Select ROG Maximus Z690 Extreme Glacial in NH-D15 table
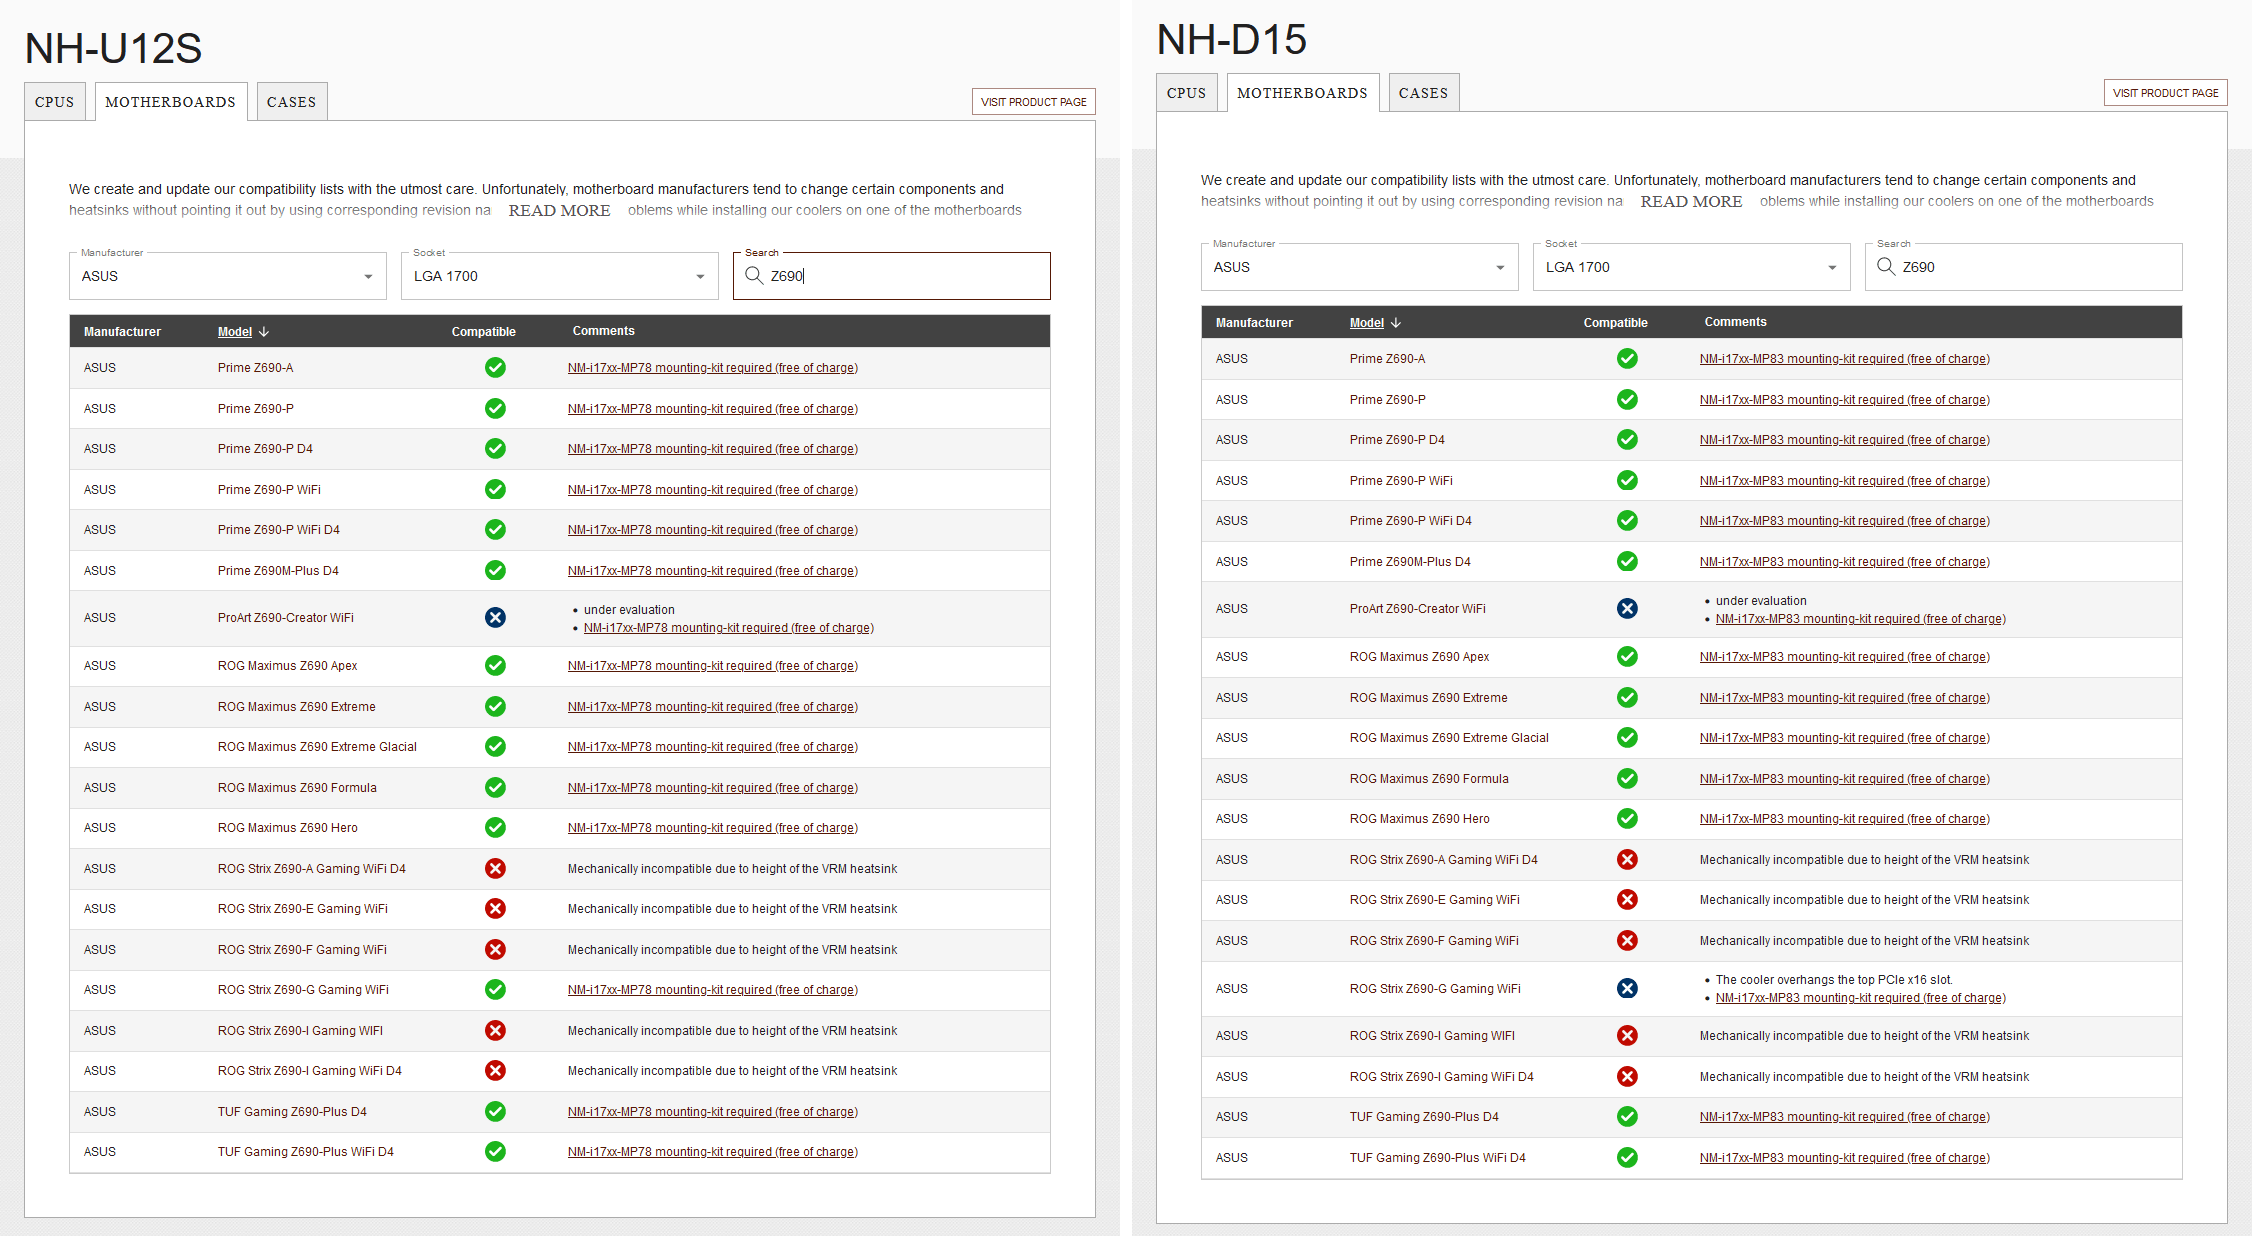2252x1236 pixels. [1449, 738]
